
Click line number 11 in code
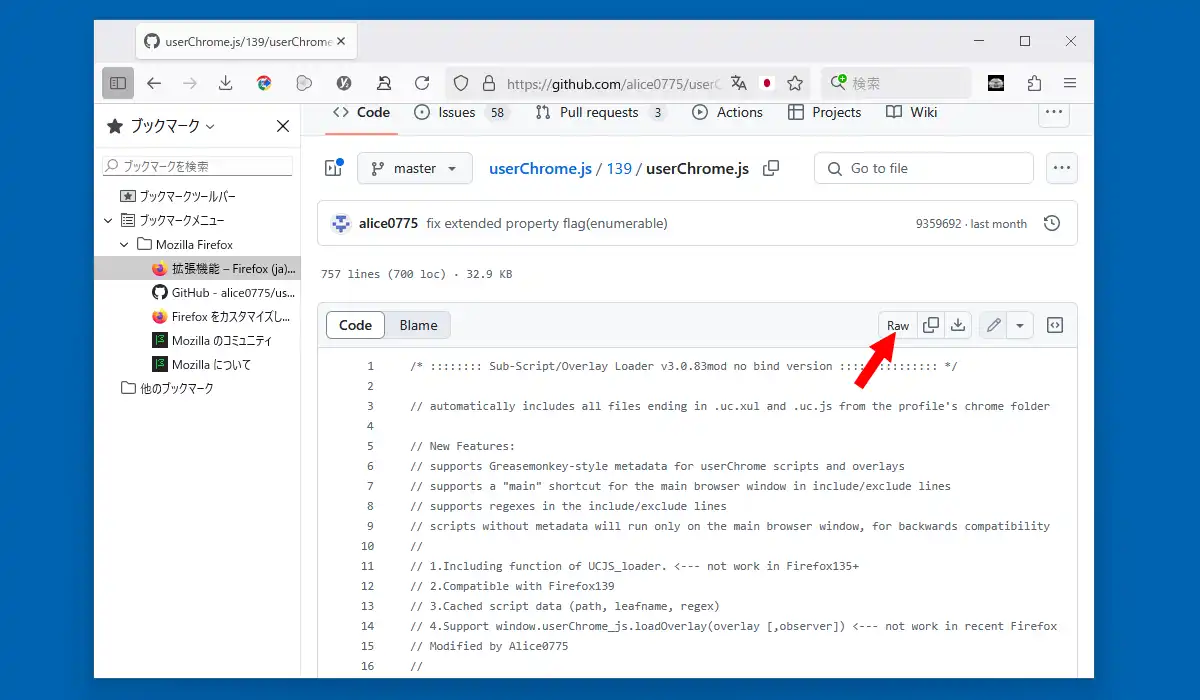(x=366, y=566)
